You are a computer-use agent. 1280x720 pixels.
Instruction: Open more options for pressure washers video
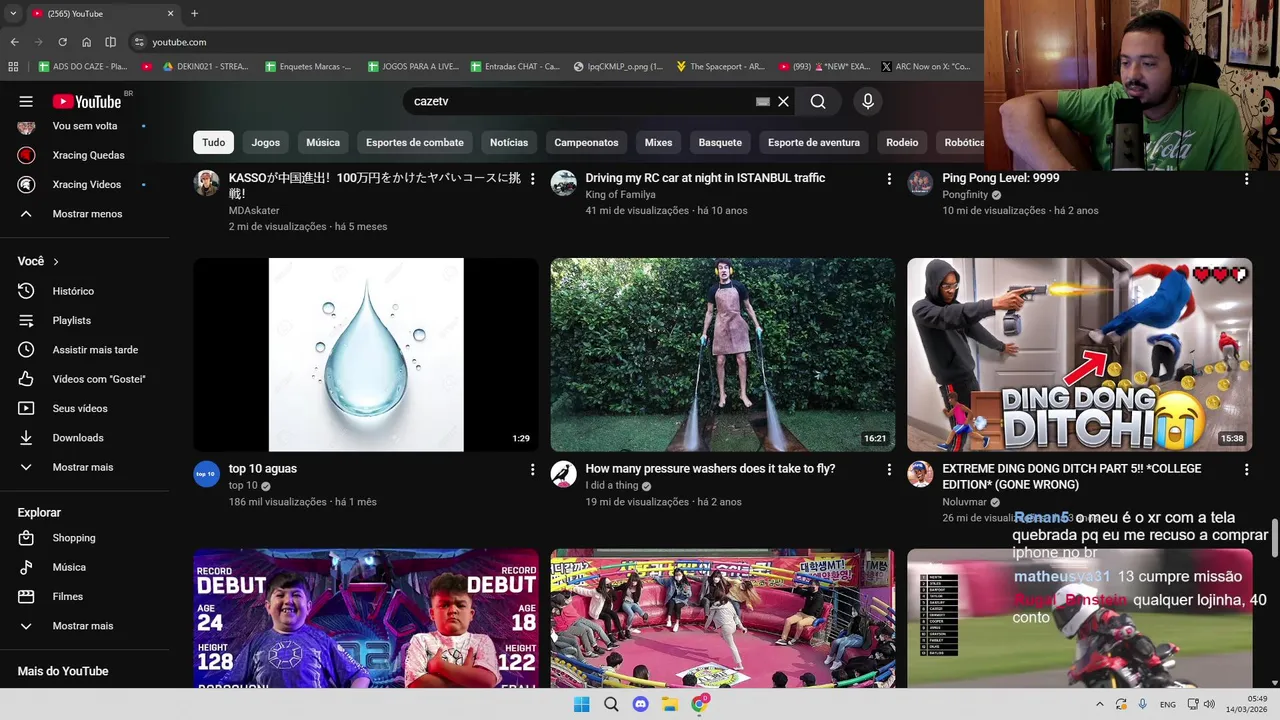889,469
